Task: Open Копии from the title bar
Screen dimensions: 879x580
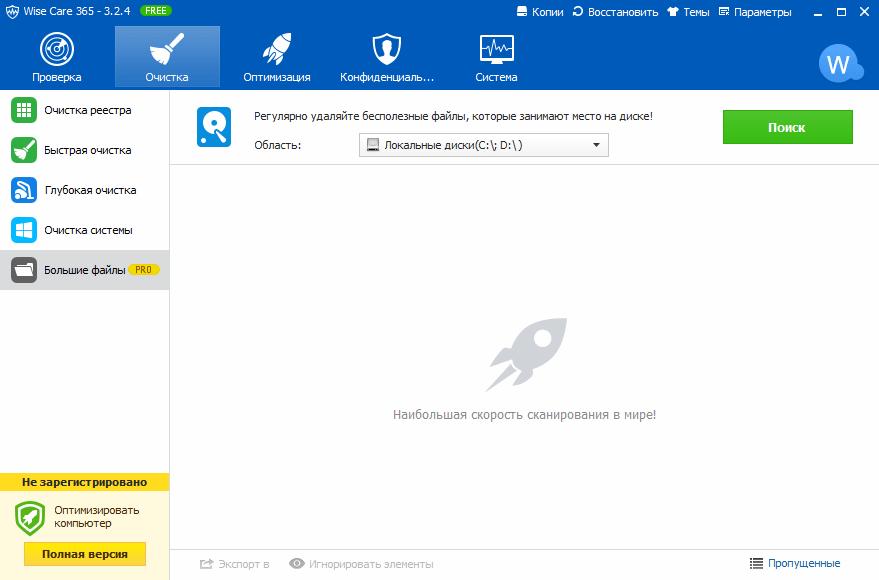Action: (548, 12)
